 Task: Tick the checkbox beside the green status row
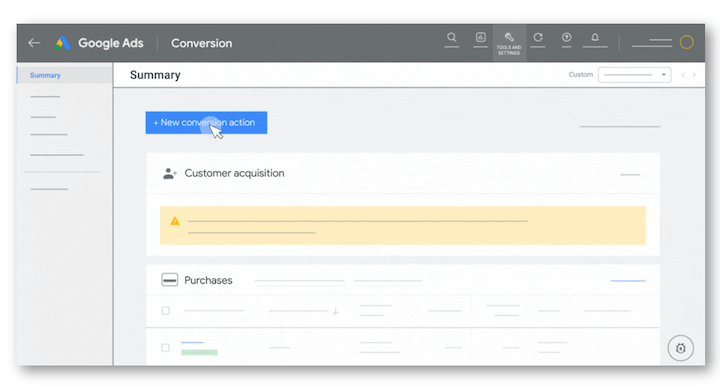click(165, 348)
